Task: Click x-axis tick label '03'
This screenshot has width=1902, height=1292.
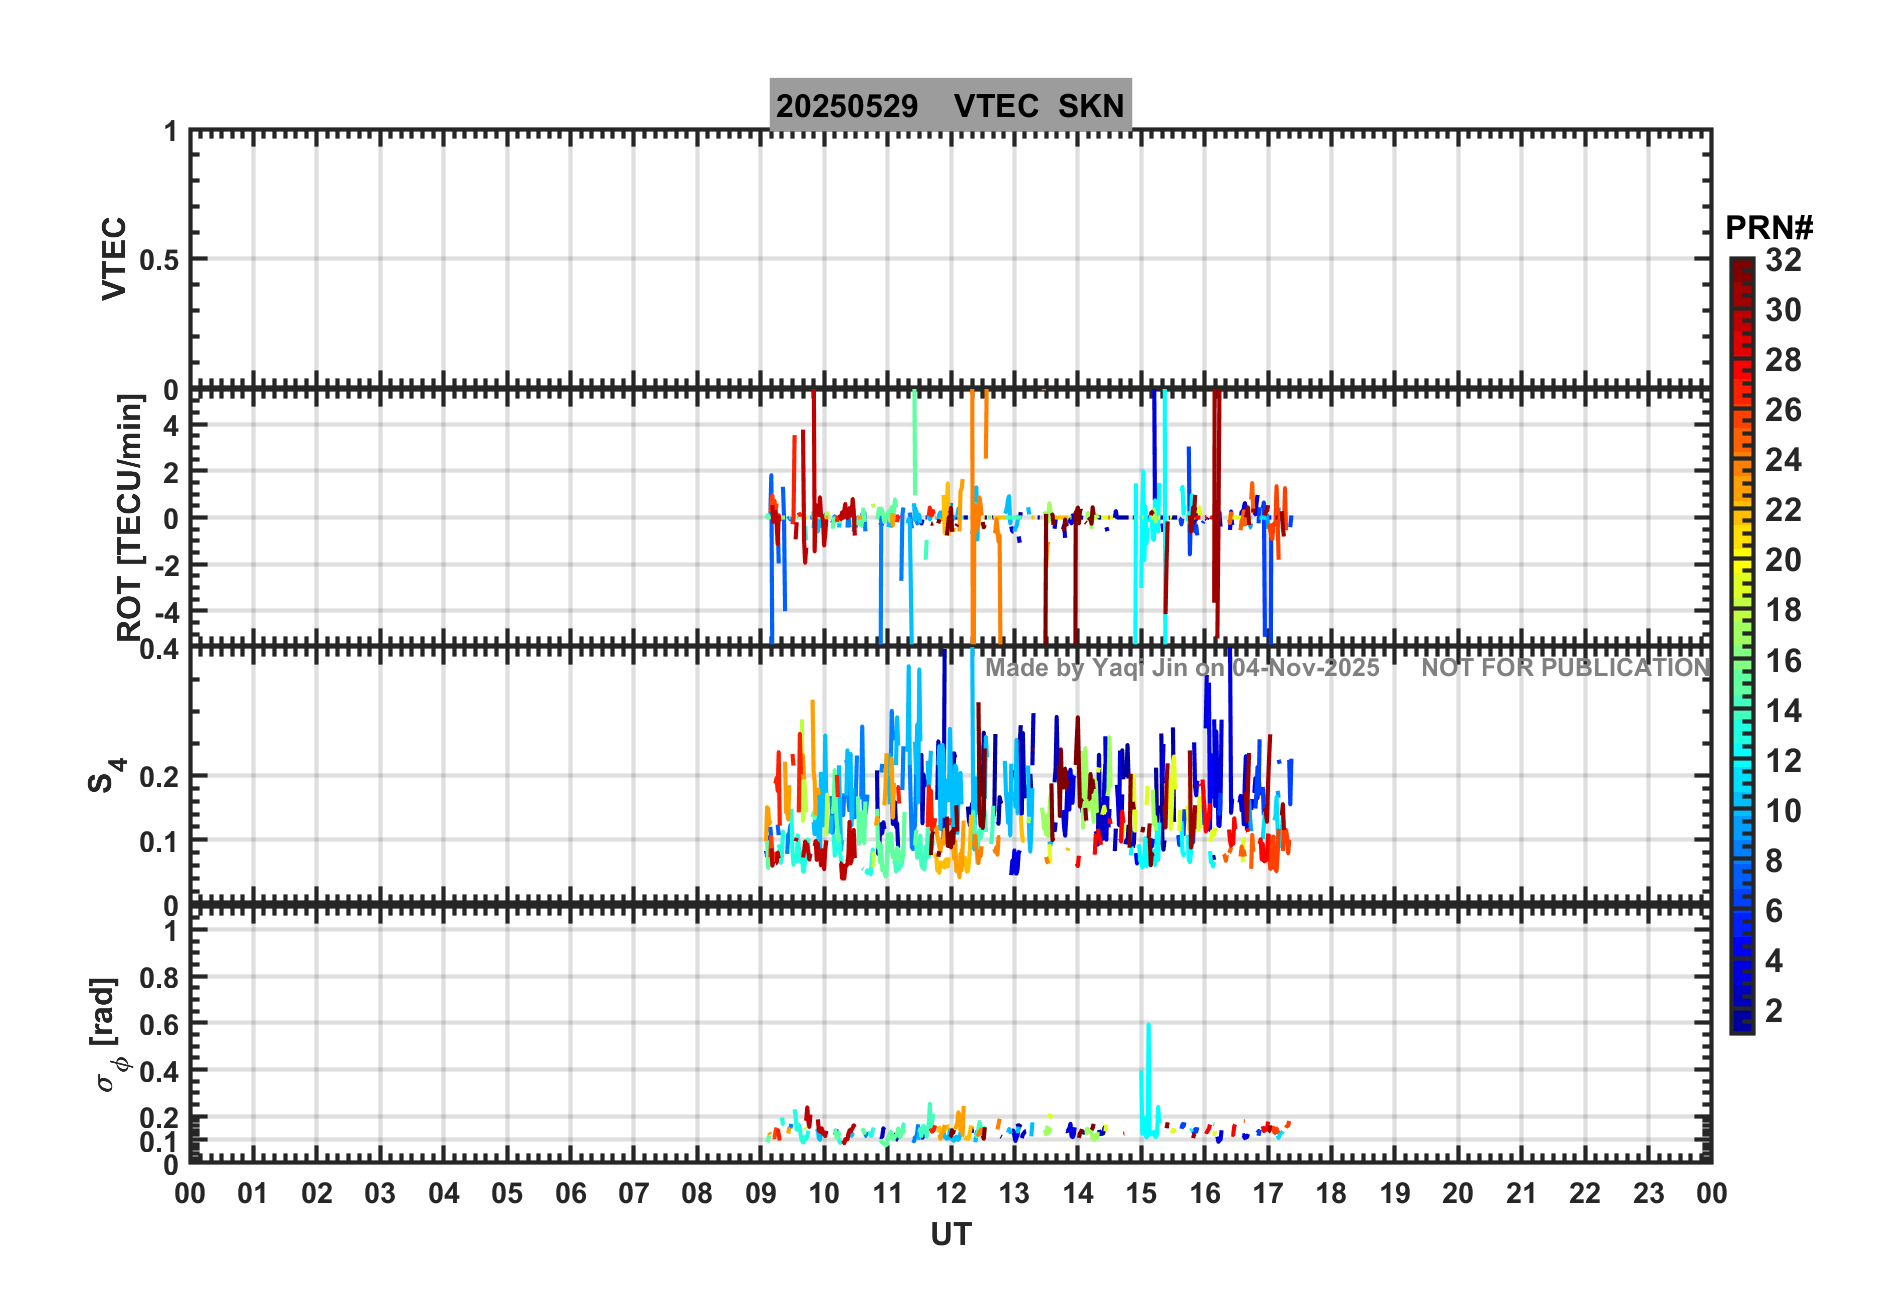Action: 380,1193
